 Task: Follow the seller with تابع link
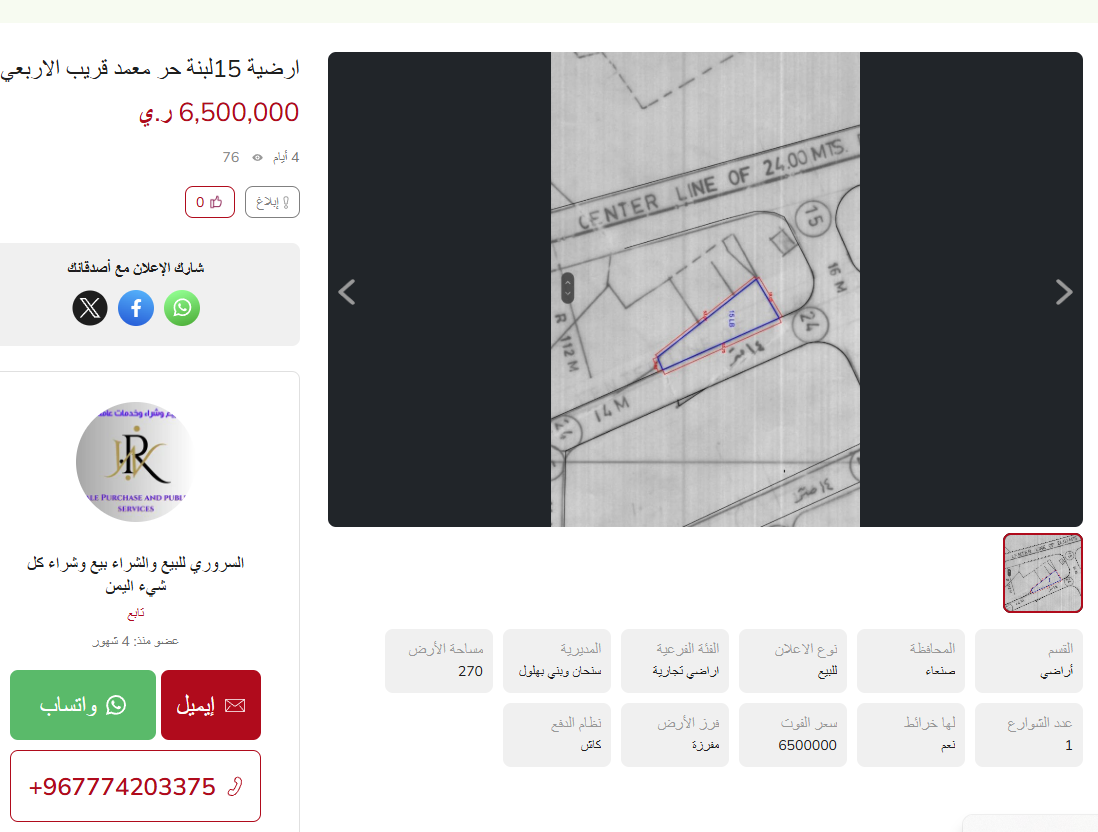(135, 613)
